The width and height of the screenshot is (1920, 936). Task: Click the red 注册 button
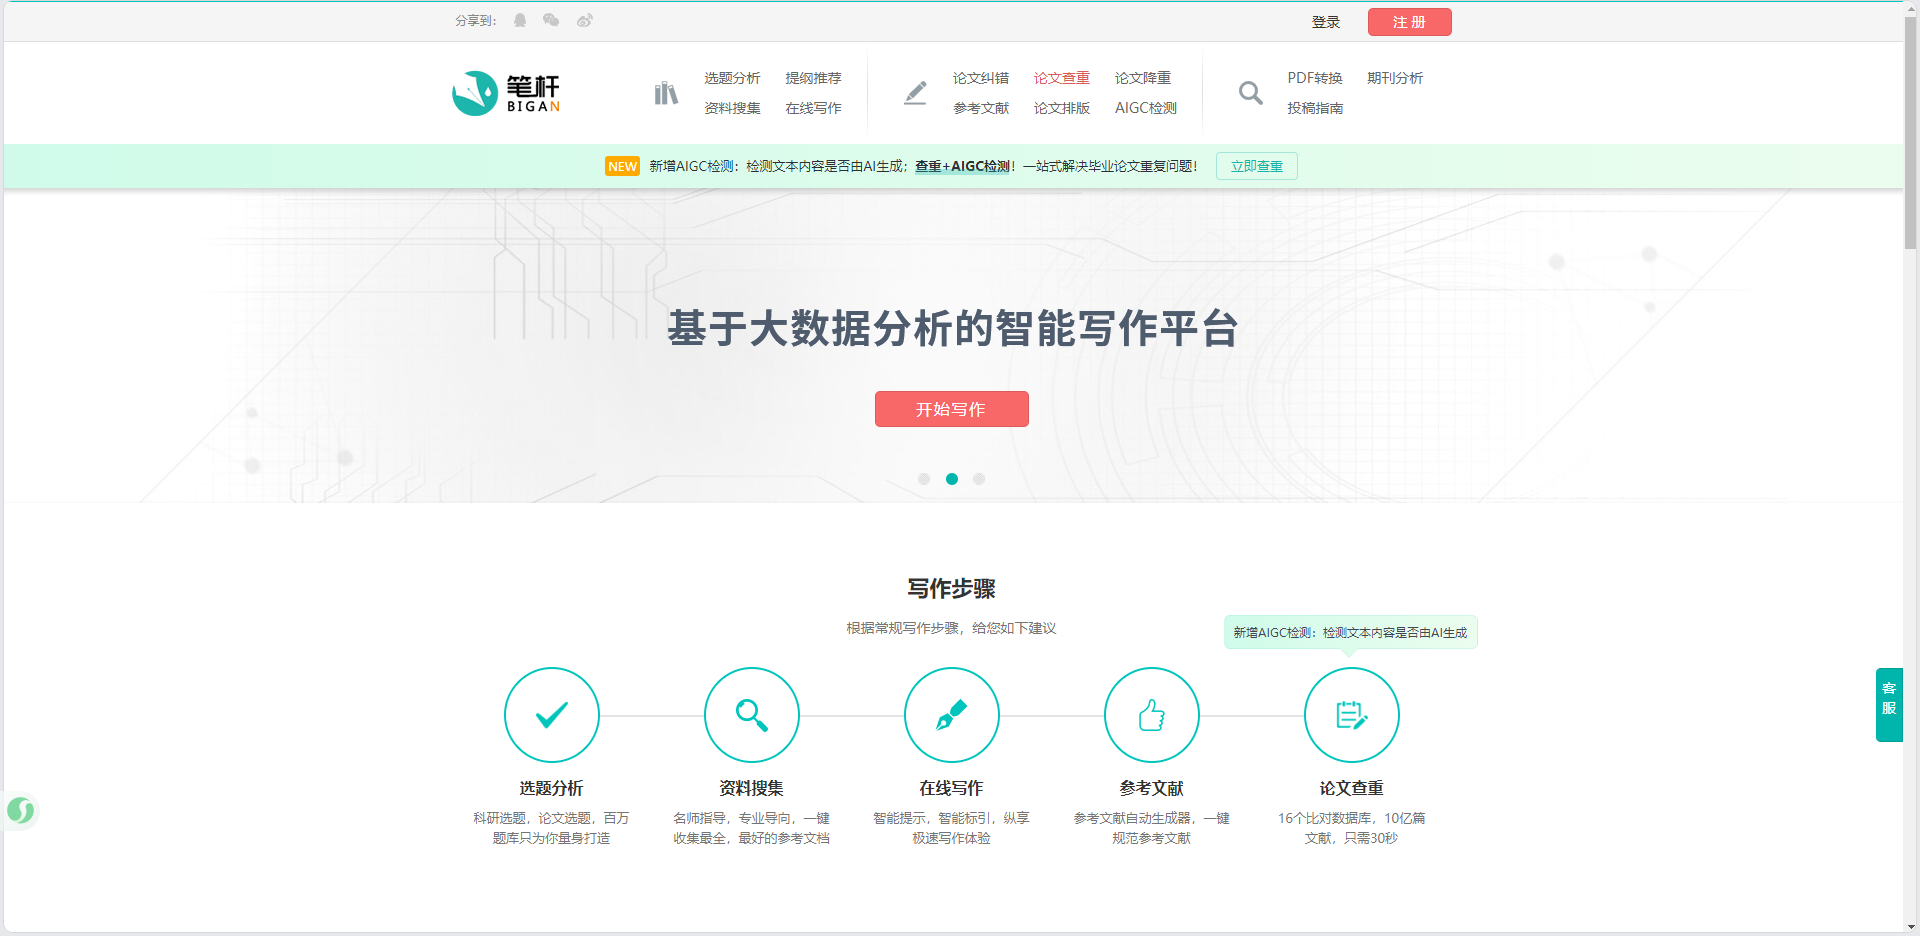click(x=1409, y=22)
